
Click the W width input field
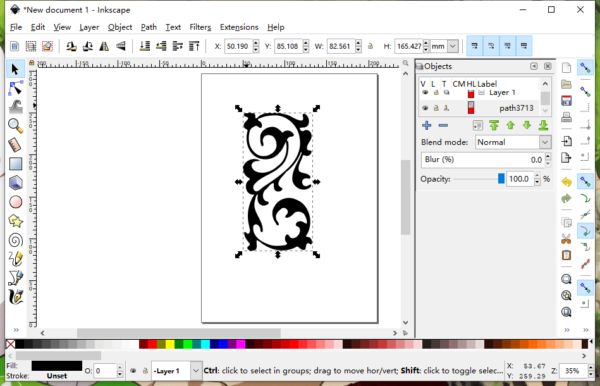point(340,46)
